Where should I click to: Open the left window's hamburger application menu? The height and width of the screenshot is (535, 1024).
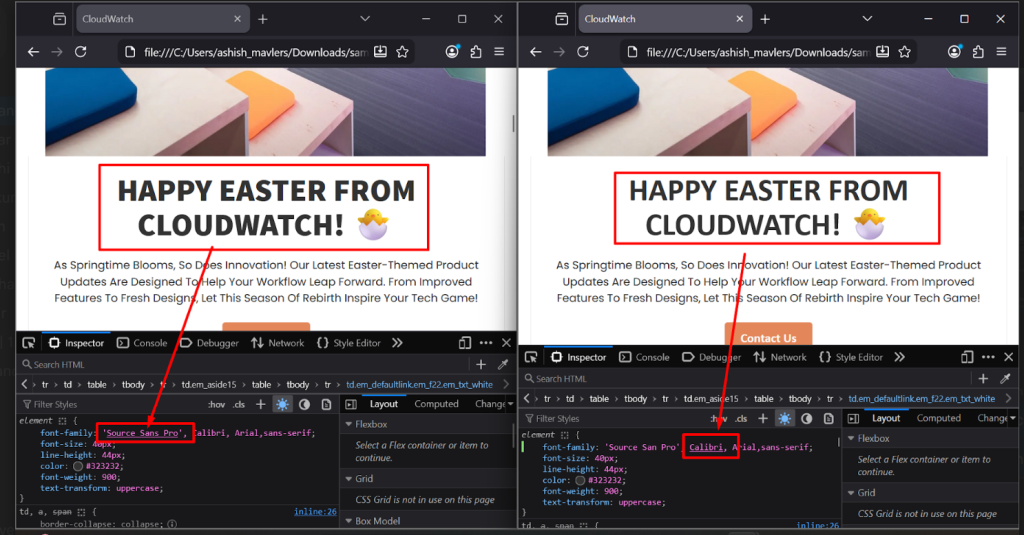499,52
